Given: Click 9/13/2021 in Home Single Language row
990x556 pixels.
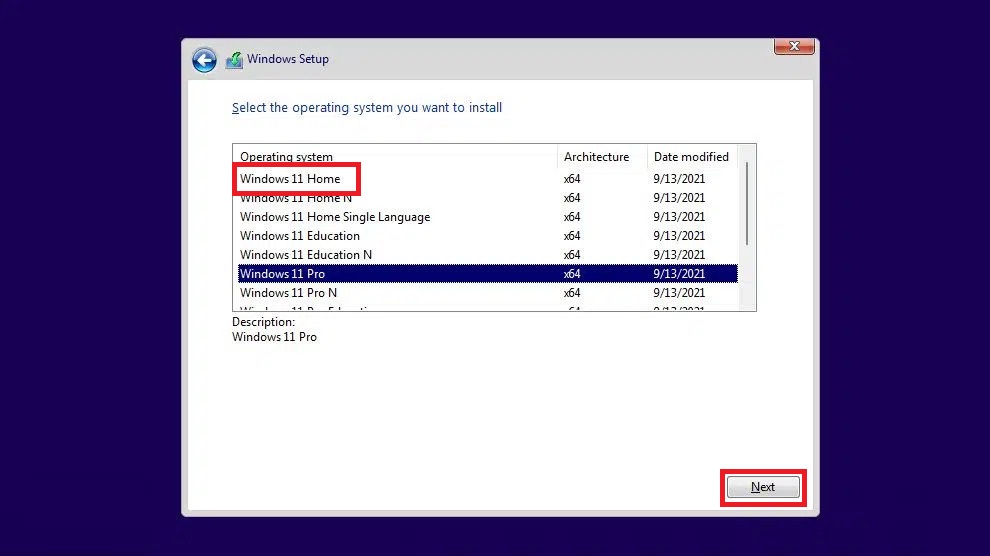Looking at the screenshot, I should coord(679,216).
